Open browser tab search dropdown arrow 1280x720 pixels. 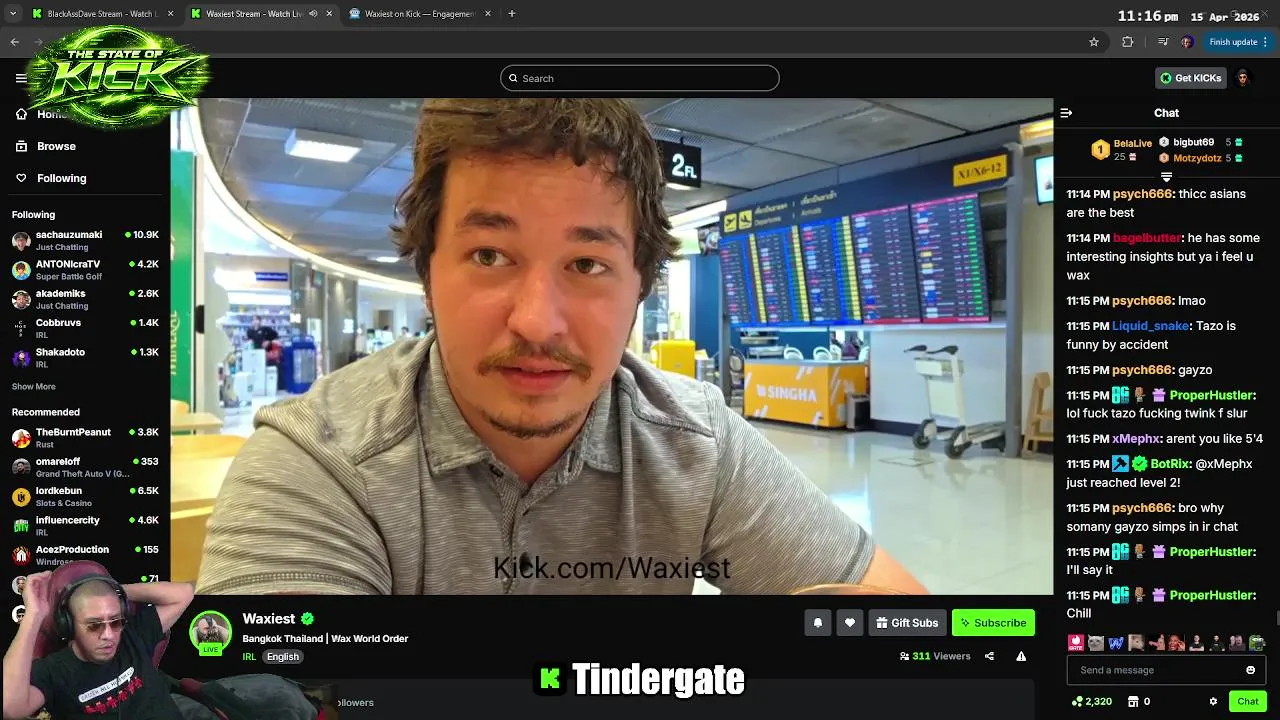(x=13, y=14)
